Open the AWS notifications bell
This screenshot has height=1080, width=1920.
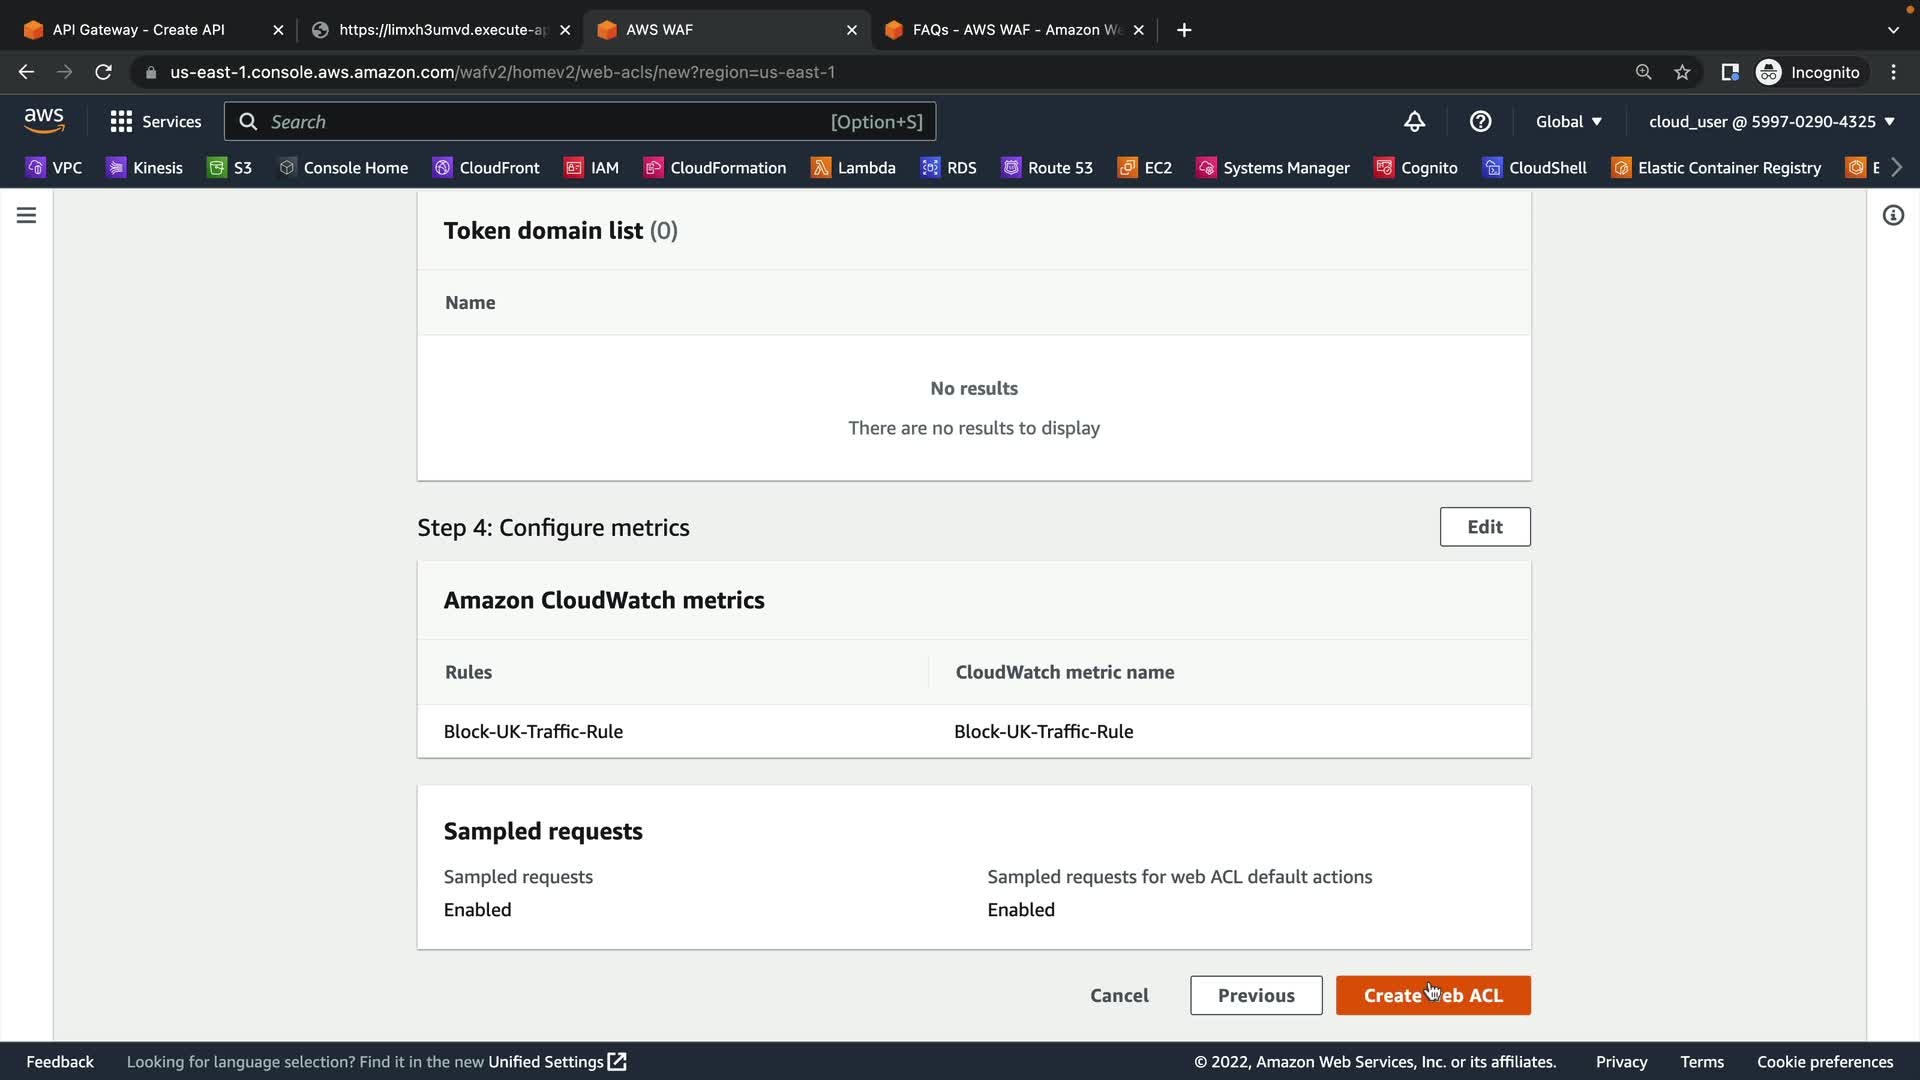1414,122
